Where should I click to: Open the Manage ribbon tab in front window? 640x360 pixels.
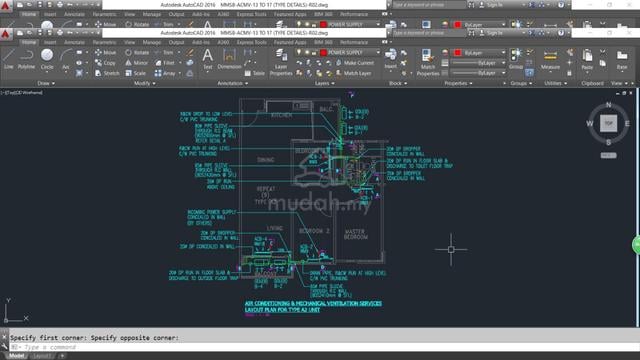152,42
